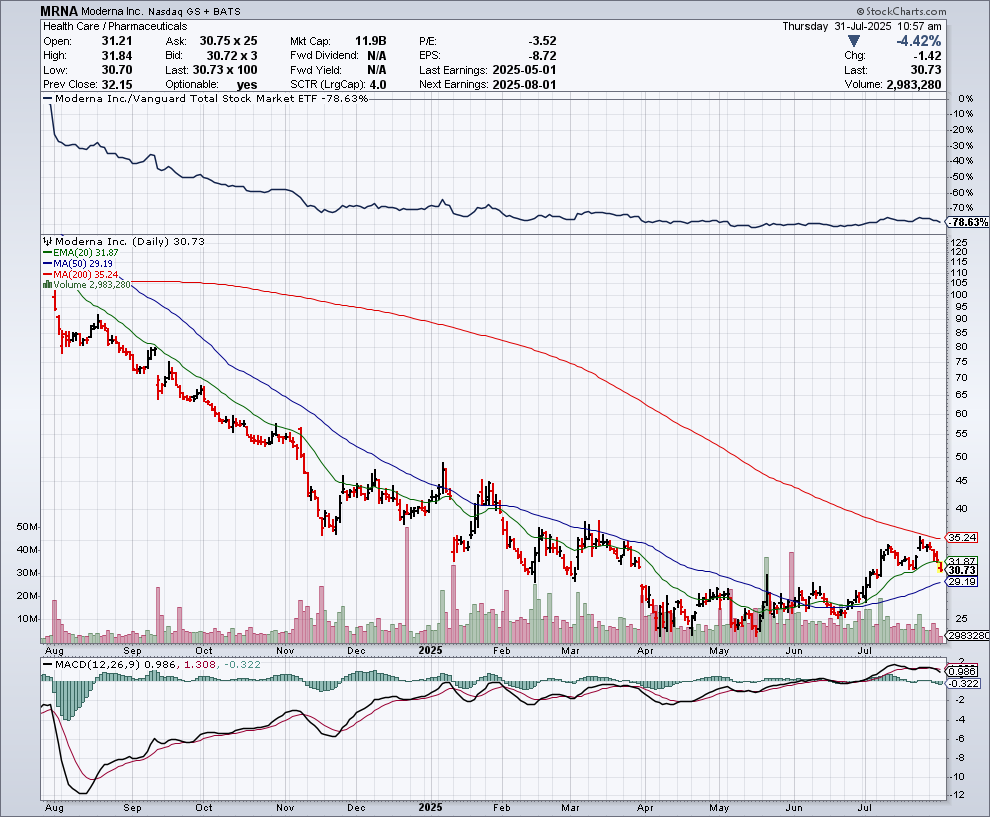
Task: Click the Ask value 30.75 x 25
Action: click(229, 41)
